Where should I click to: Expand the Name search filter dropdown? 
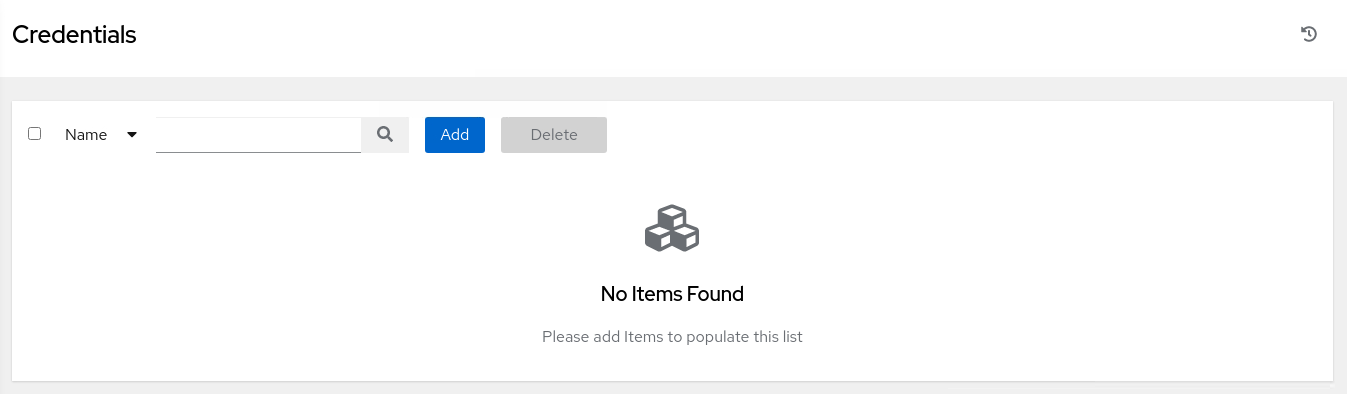tap(101, 135)
